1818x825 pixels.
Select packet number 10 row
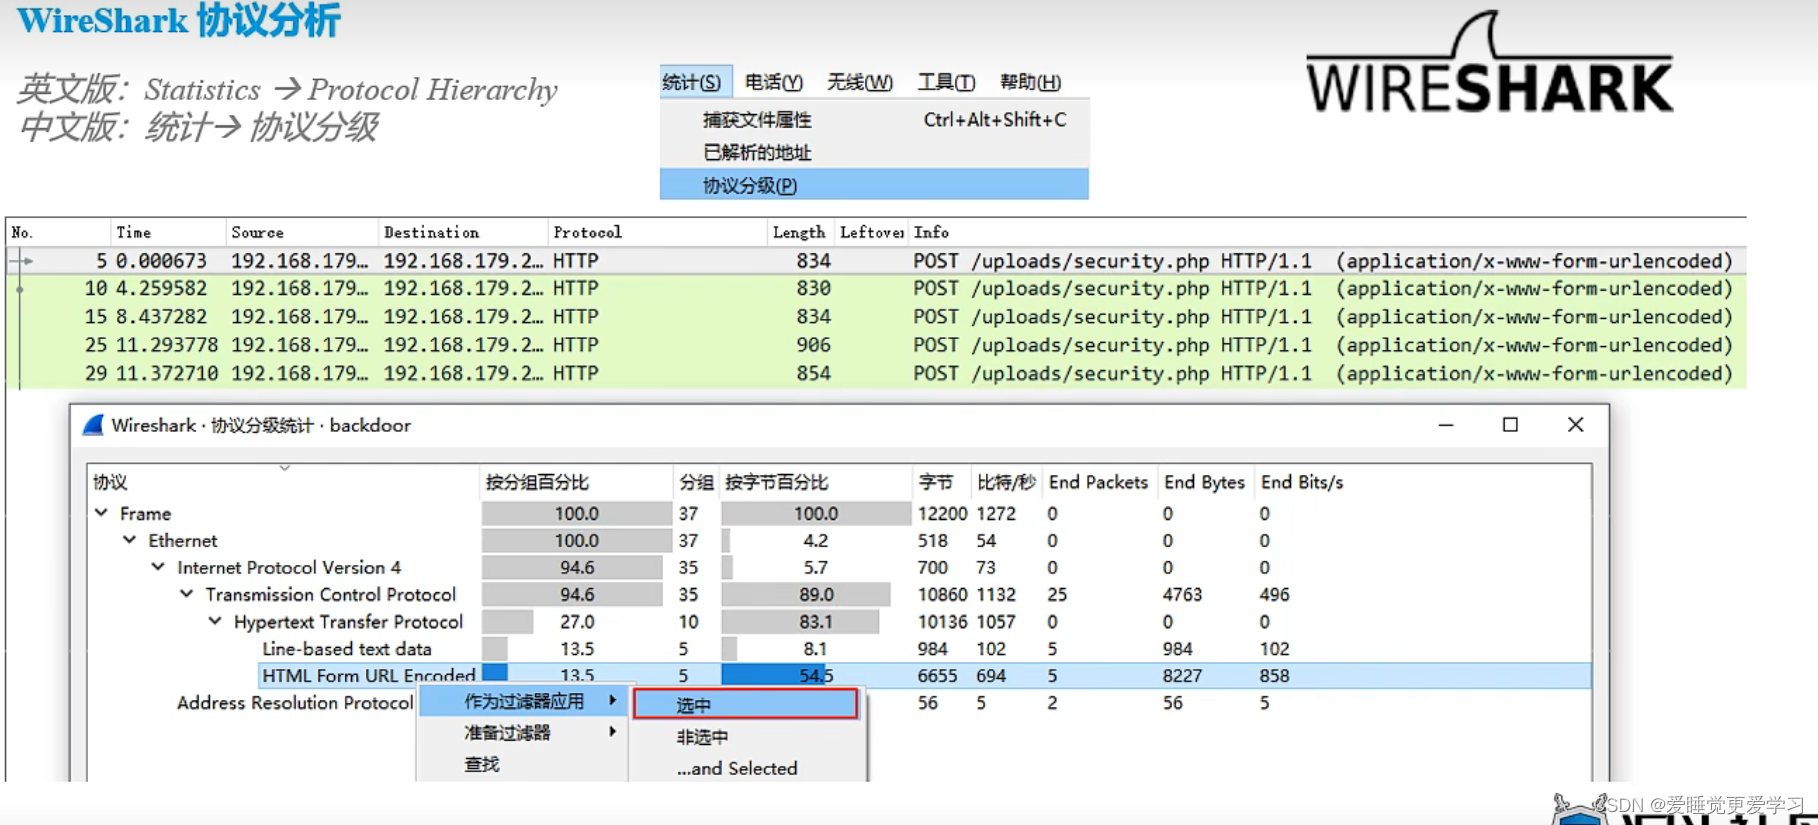click(876, 289)
